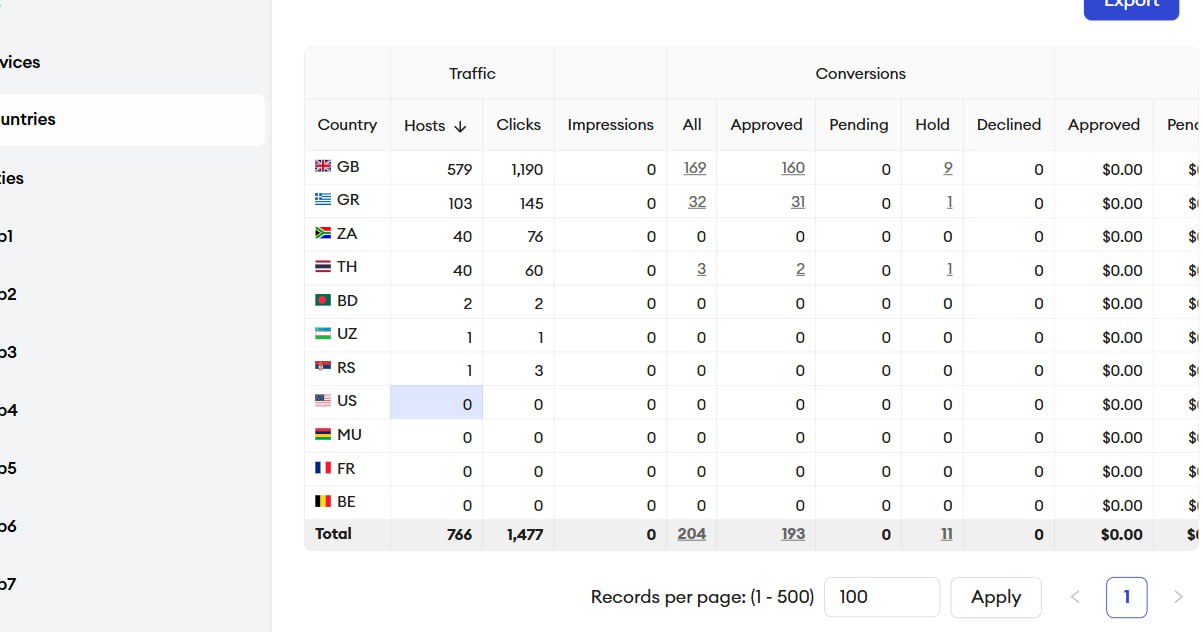This screenshot has height=632, width=1202.
Task: Select page 1 in pagination
Action: (1126, 597)
